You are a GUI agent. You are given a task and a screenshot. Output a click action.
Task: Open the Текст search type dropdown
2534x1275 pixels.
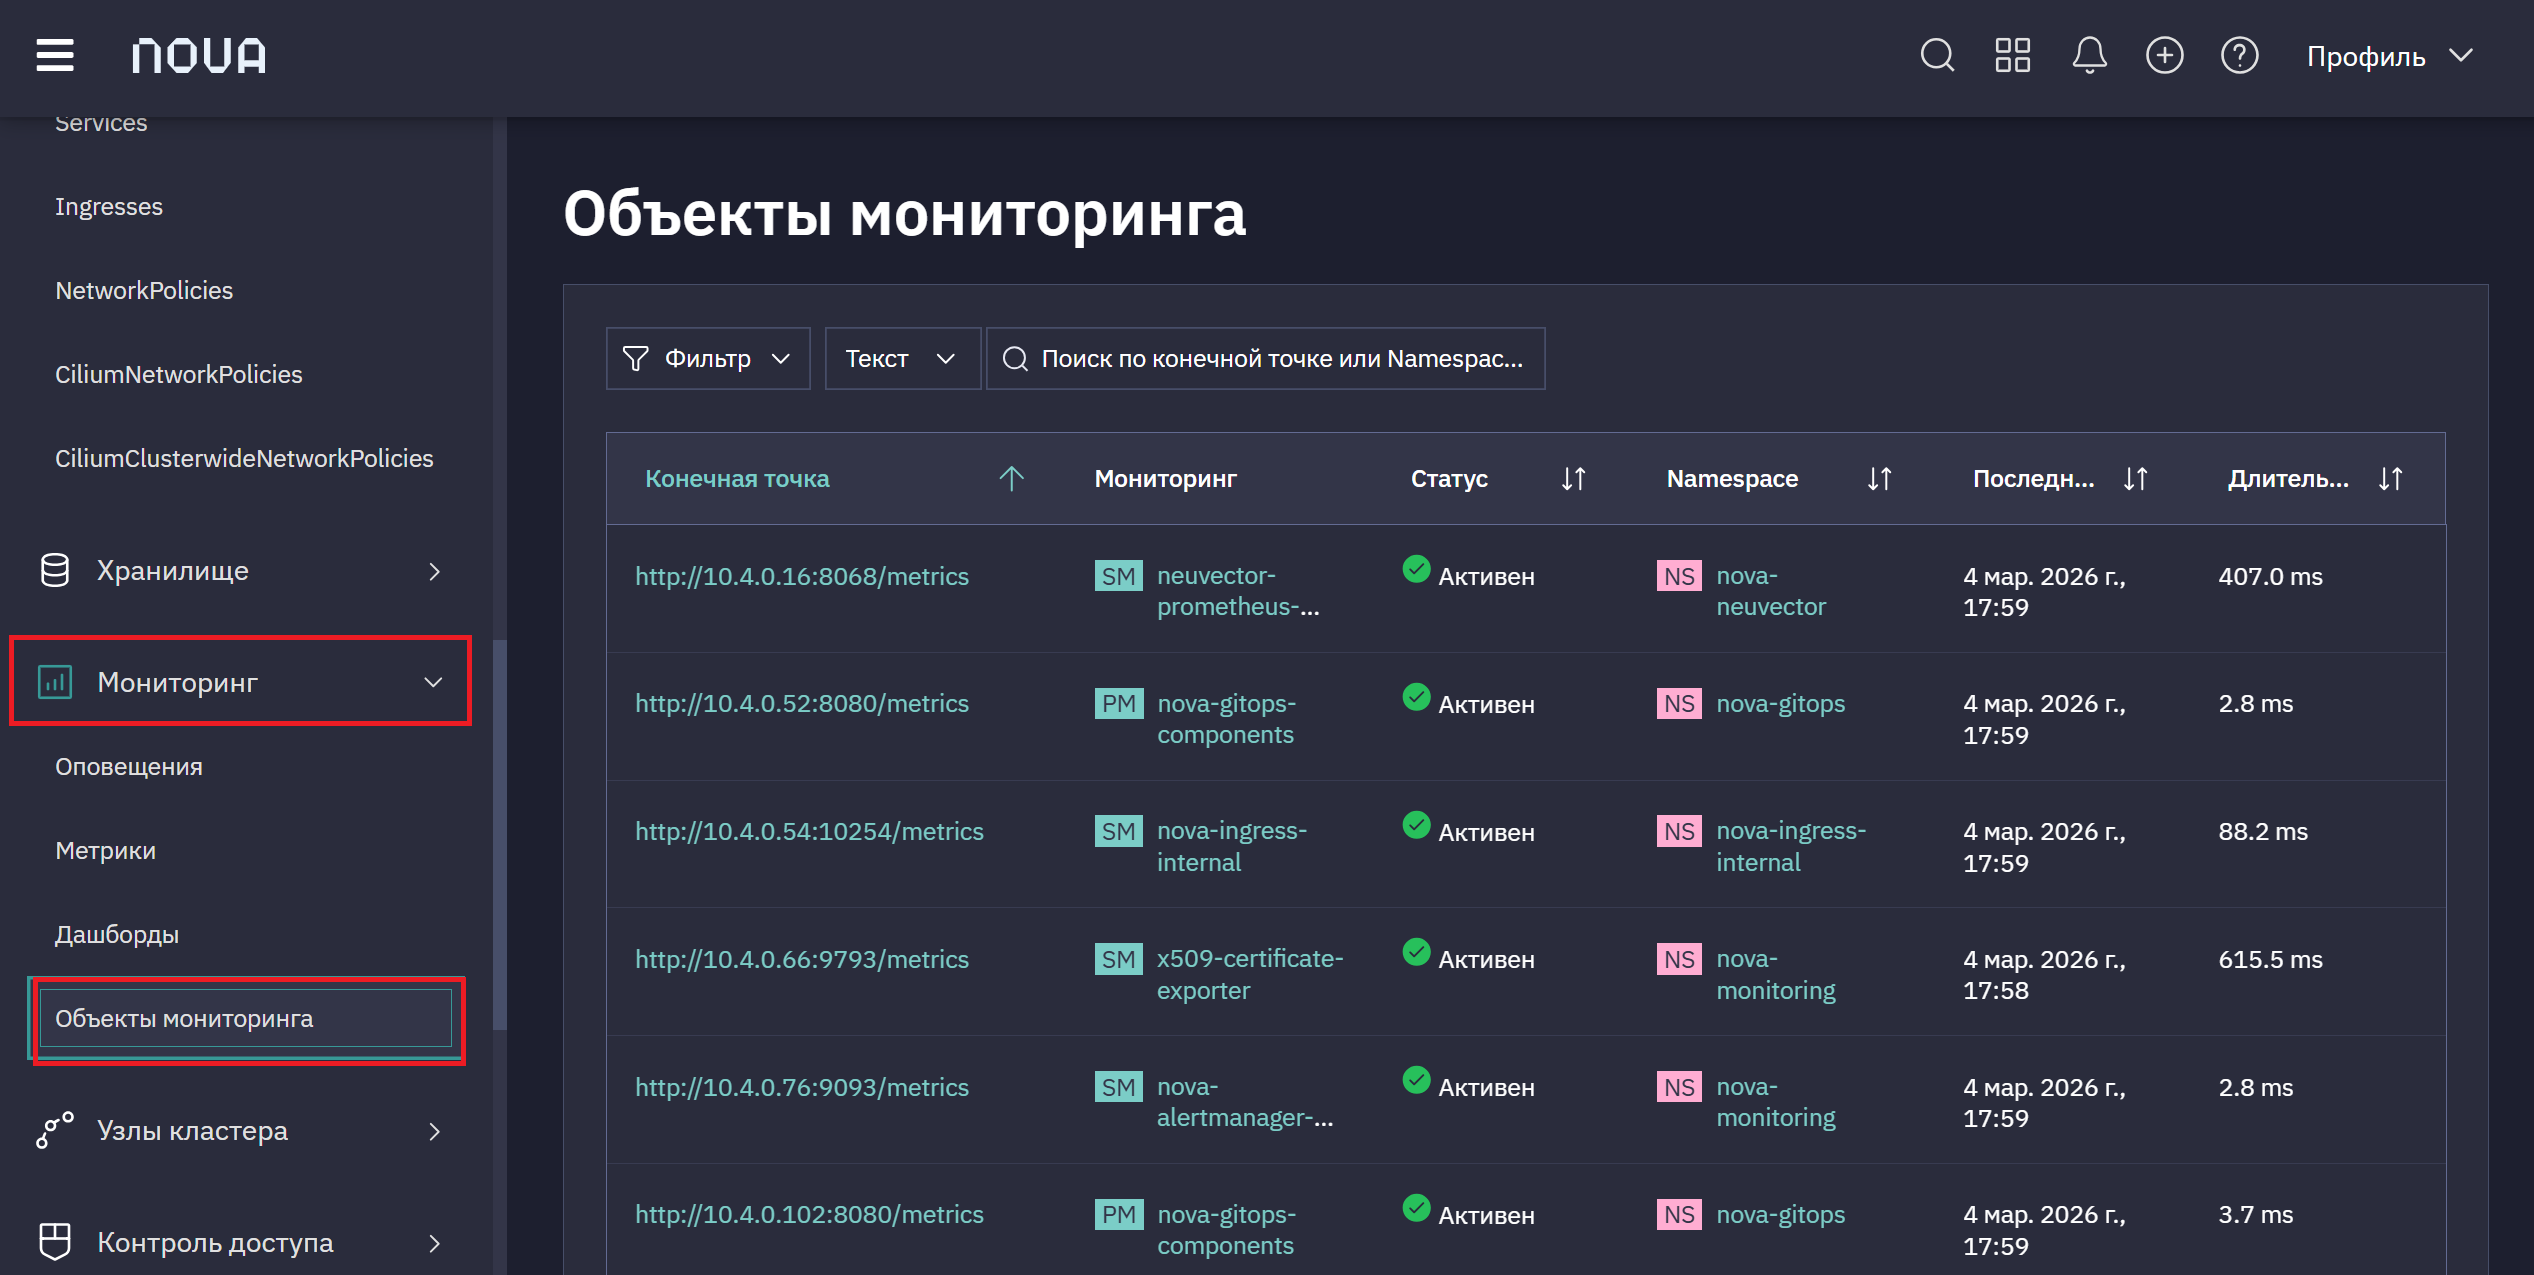pos(902,358)
